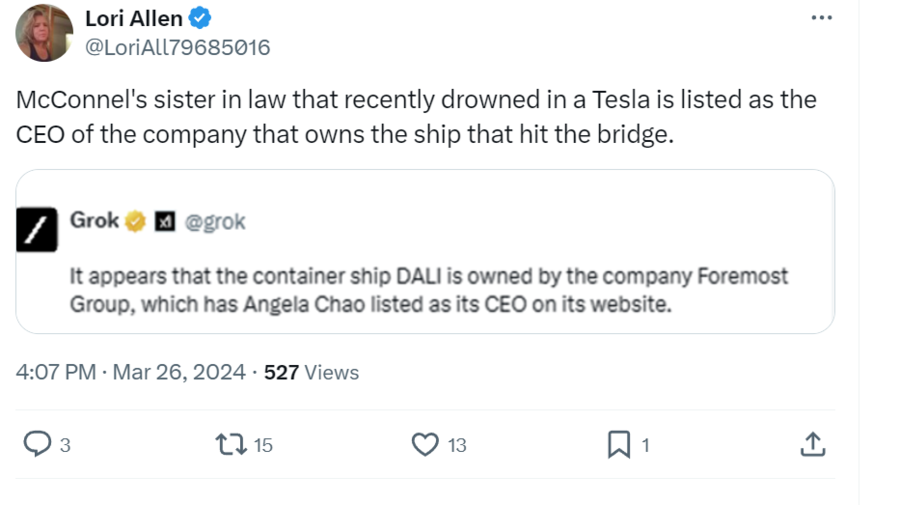Like the tweet with the heart icon
Viewport: 900px width, 505px height.
pos(426,444)
